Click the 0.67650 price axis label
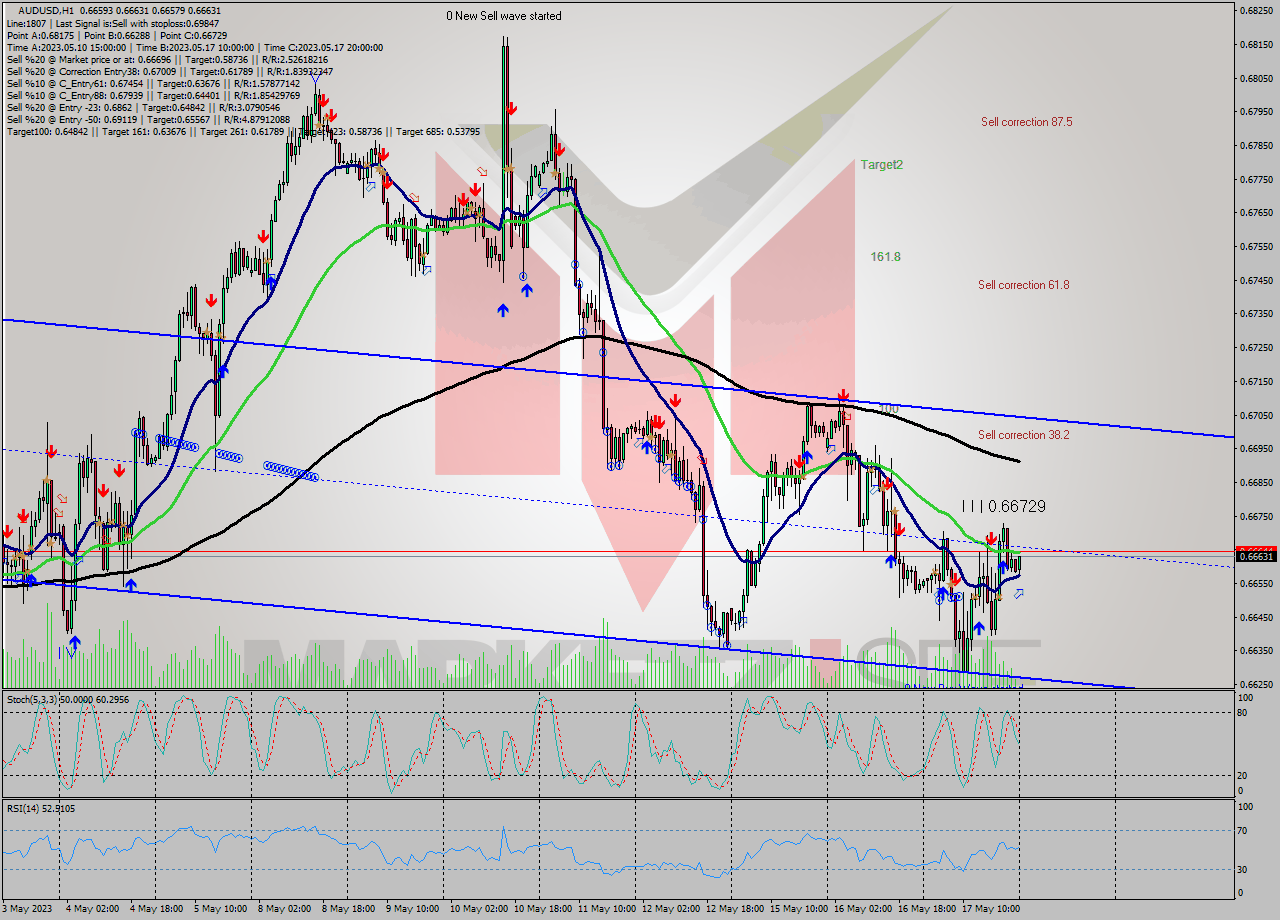 pyautogui.click(x=1258, y=213)
